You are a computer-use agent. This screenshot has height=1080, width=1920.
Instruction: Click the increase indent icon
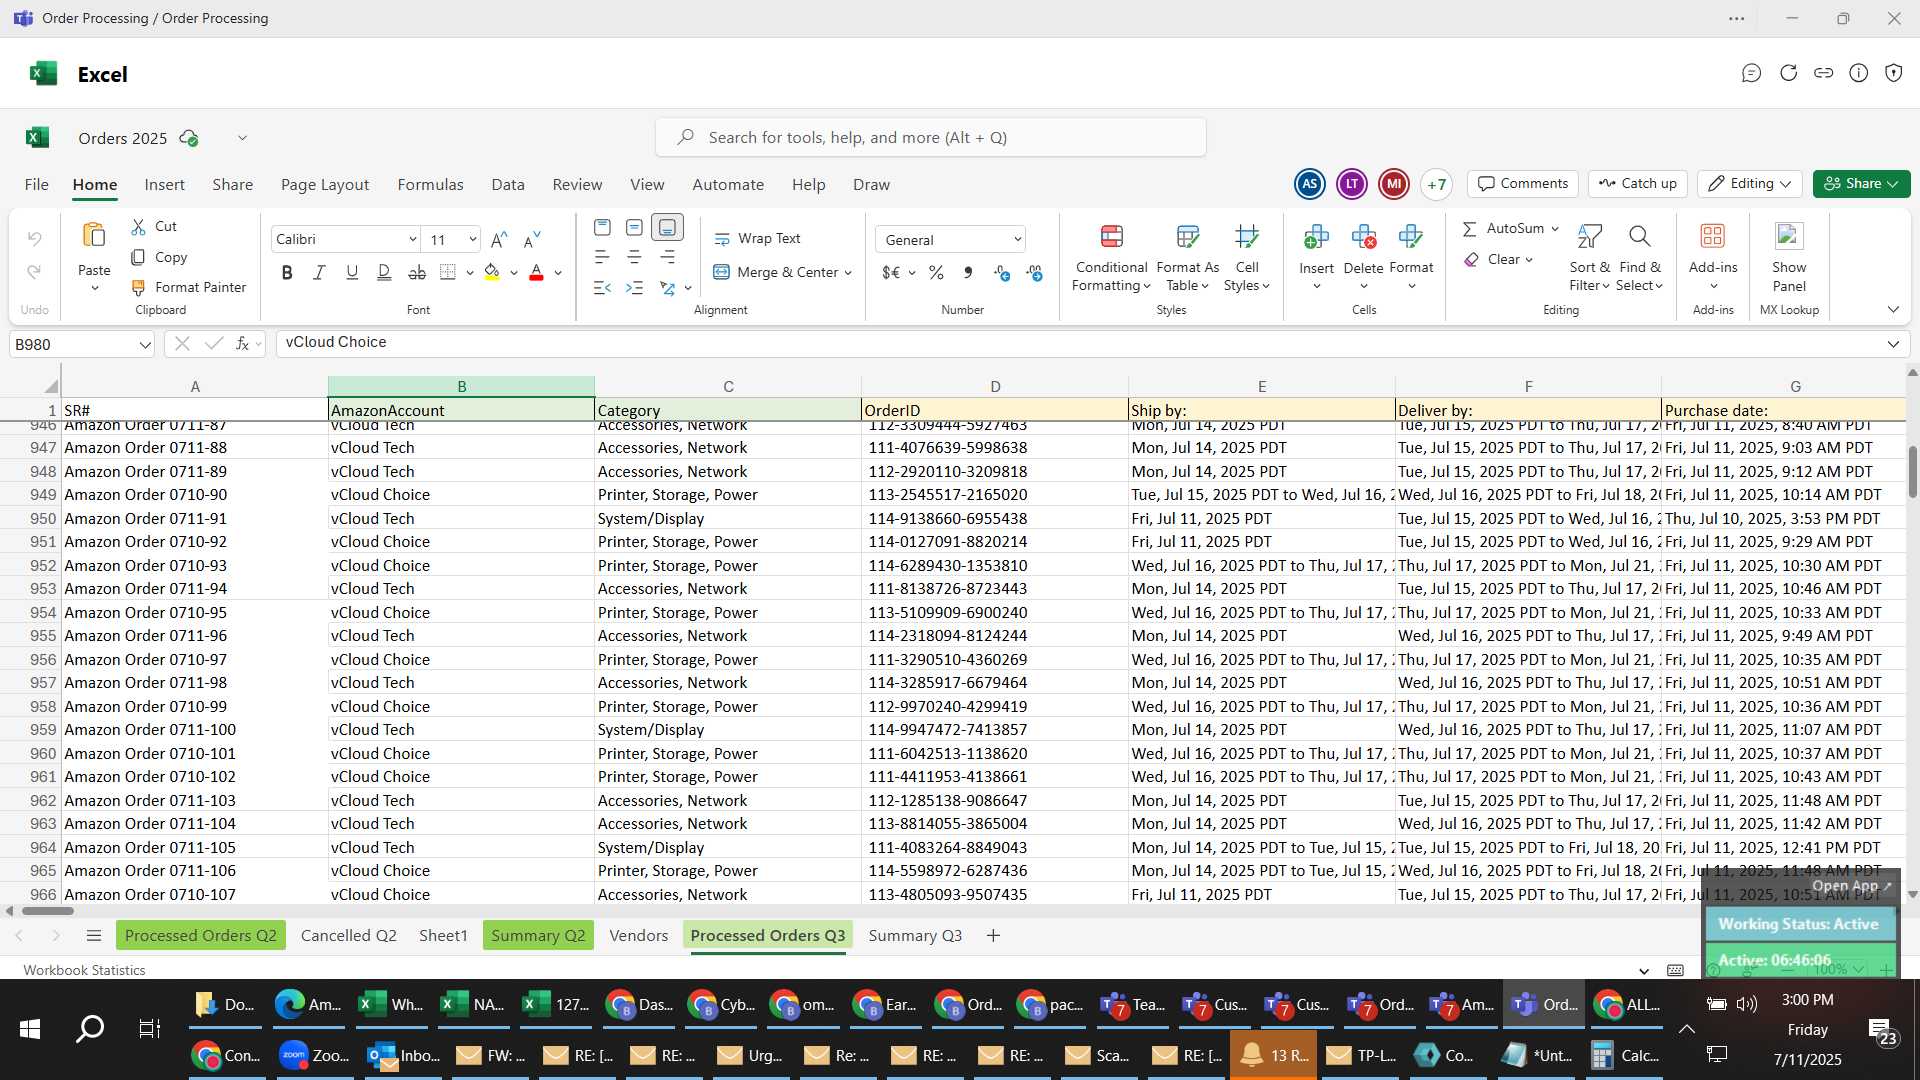(634, 288)
